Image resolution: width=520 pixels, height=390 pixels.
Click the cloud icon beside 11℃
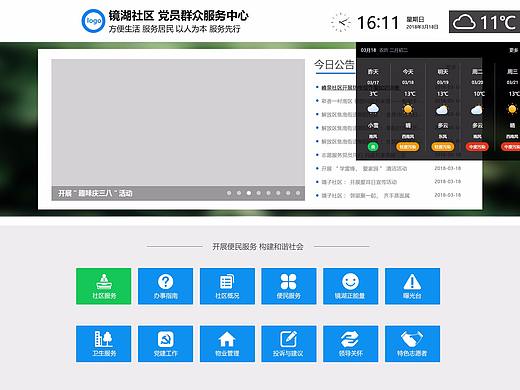[464, 22]
